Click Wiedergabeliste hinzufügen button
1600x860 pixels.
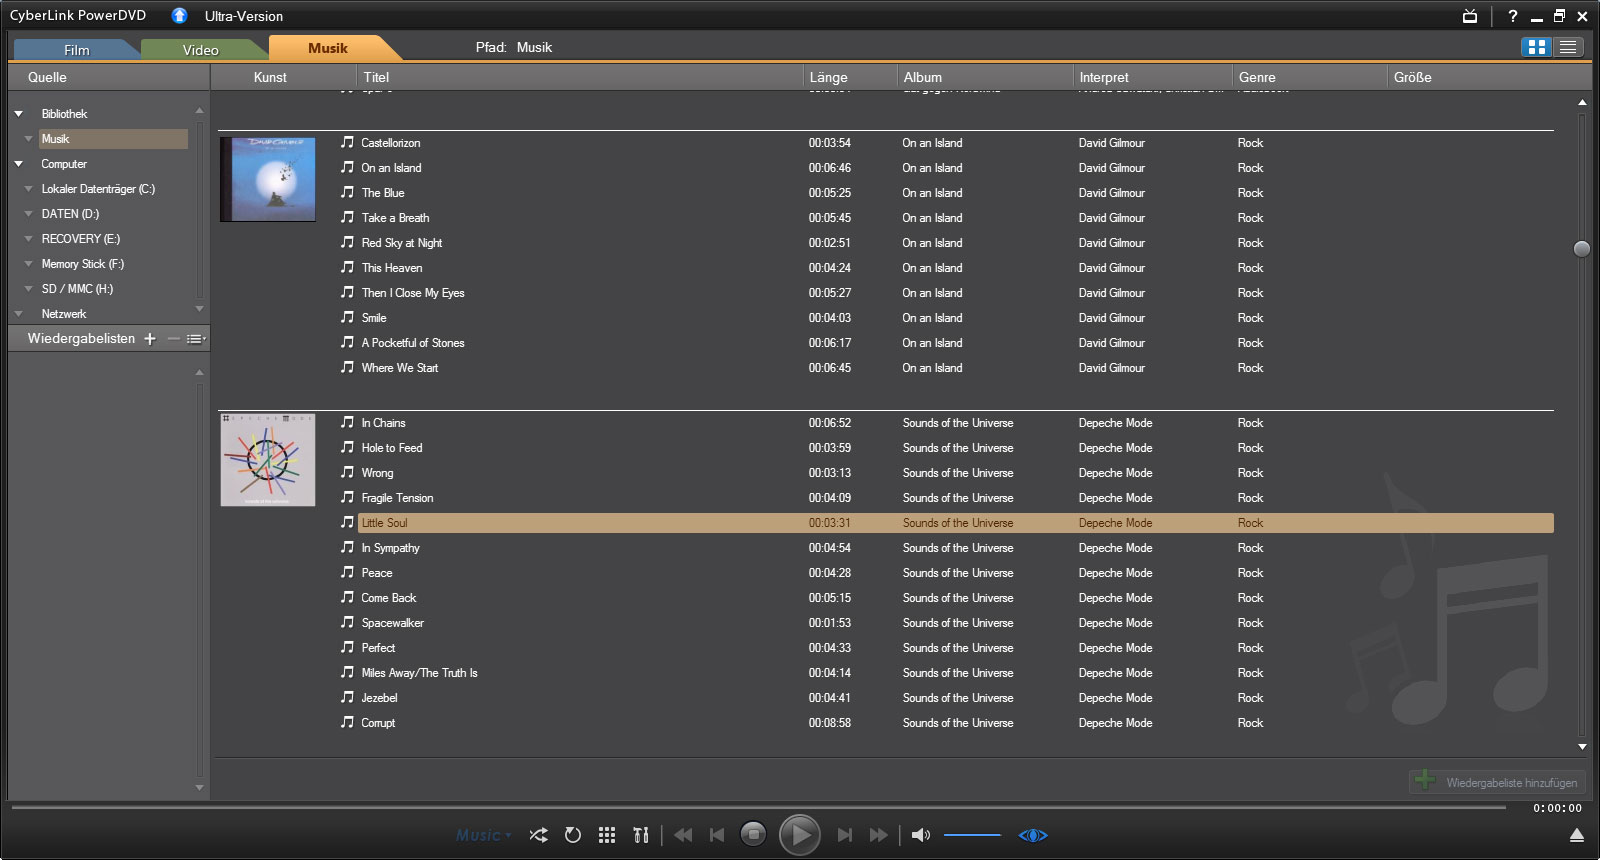point(1497,782)
